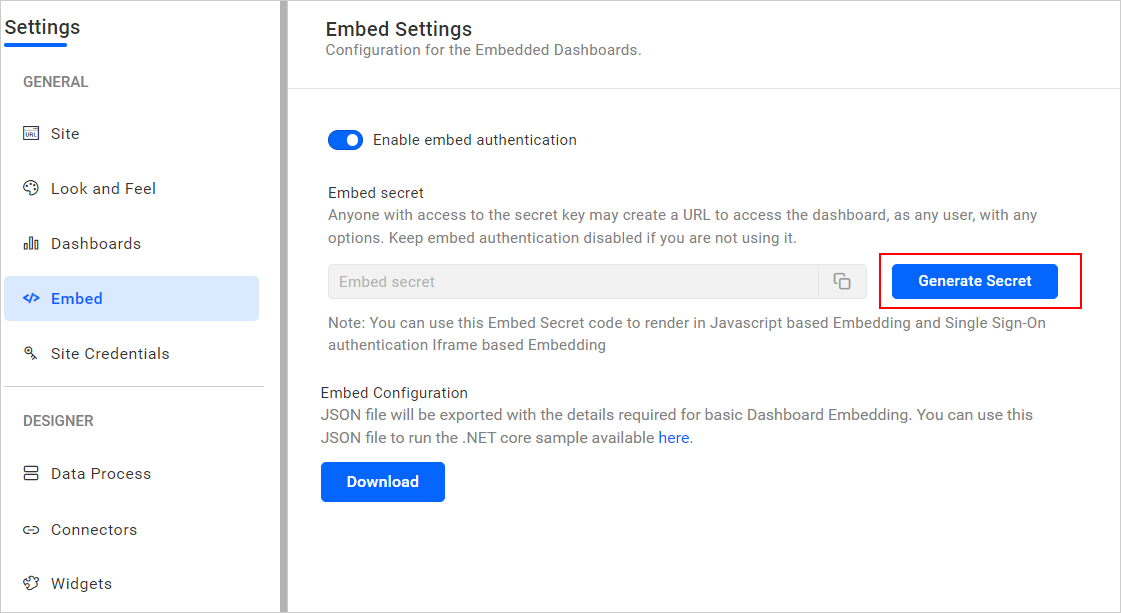Click the Data Process icon
Viewport: 1121px width, 613px height.
(x=31, y=474)
